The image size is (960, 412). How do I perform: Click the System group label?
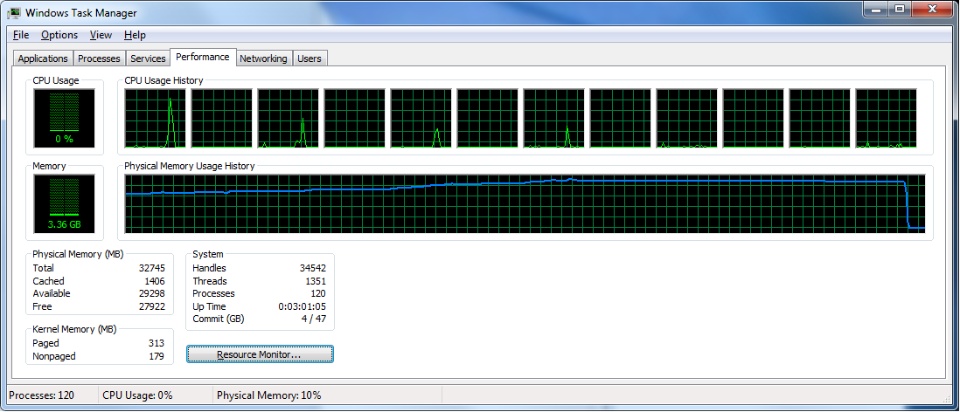[x=208, y=254]
